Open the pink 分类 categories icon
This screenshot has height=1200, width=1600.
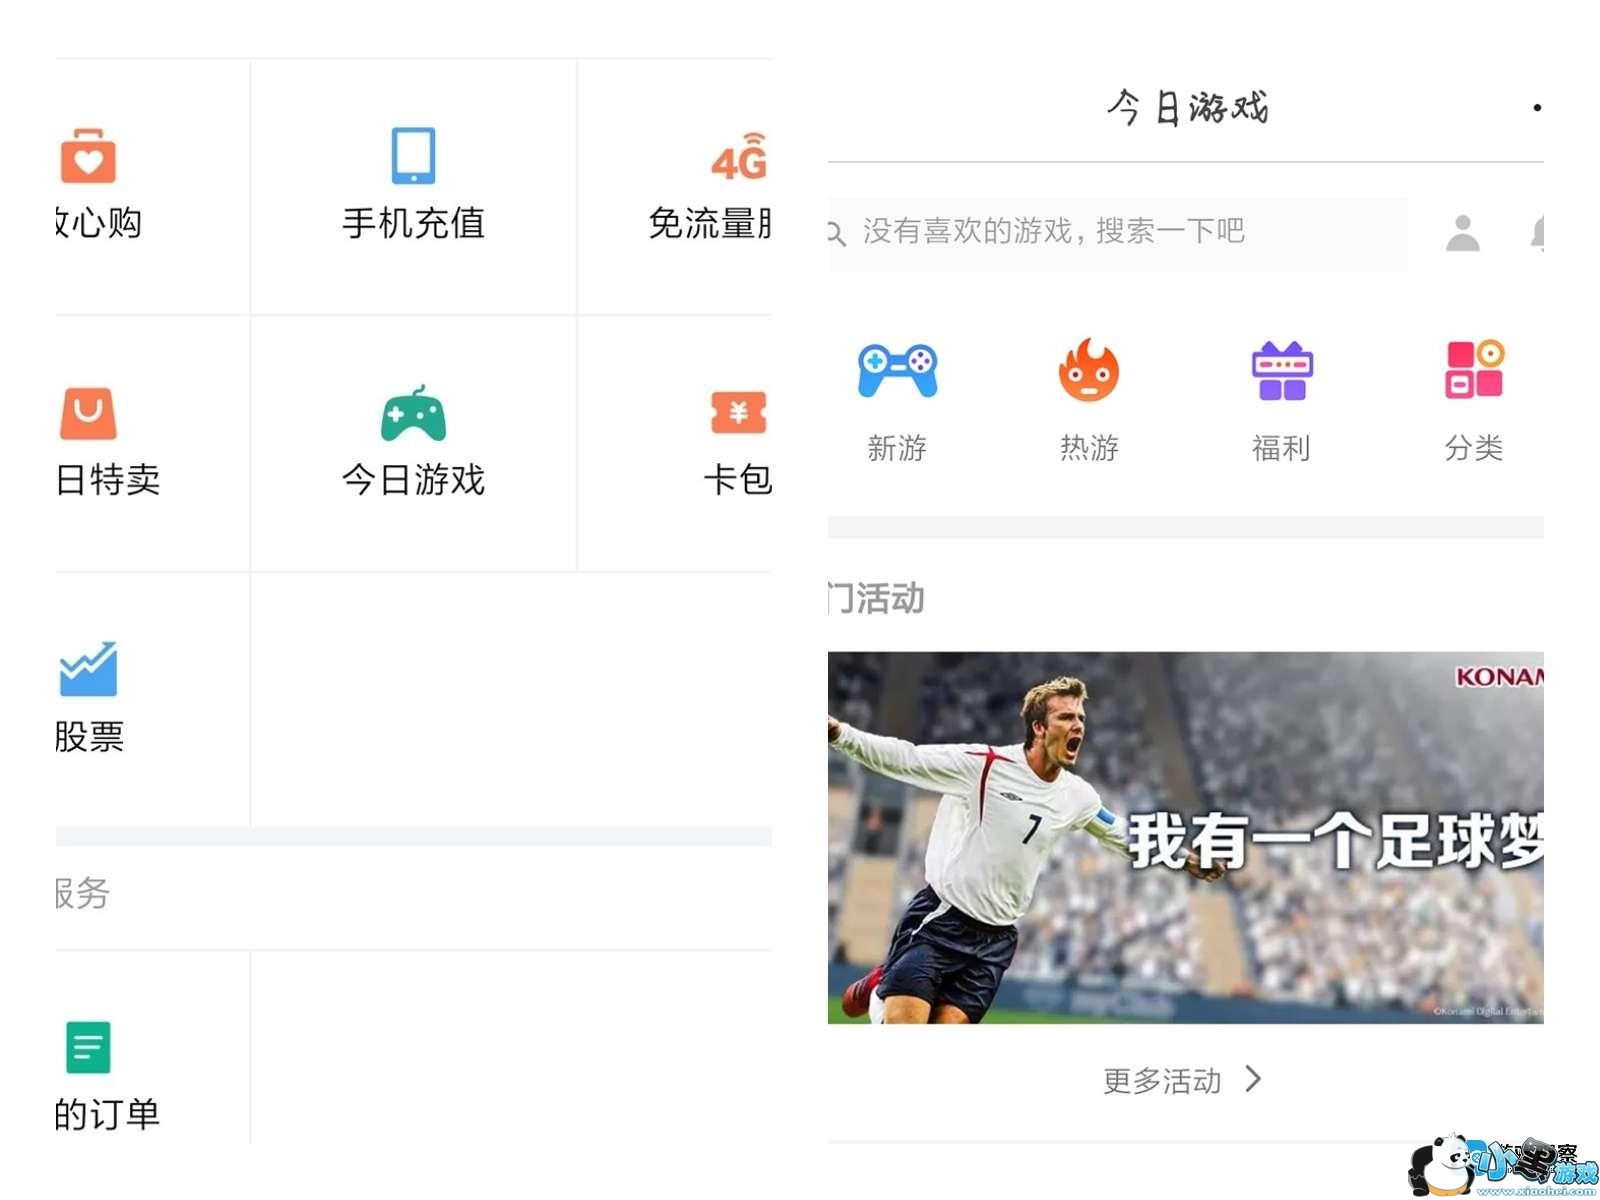(1474, 369)
